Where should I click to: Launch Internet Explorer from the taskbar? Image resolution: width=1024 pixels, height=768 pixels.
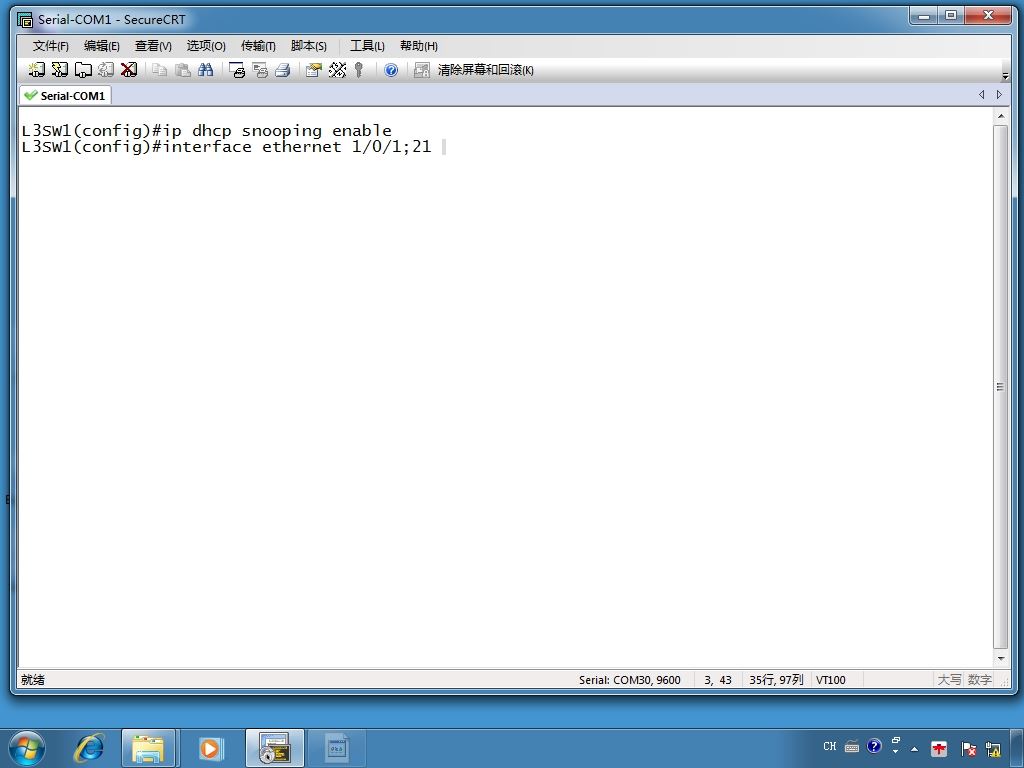(89, 748)
